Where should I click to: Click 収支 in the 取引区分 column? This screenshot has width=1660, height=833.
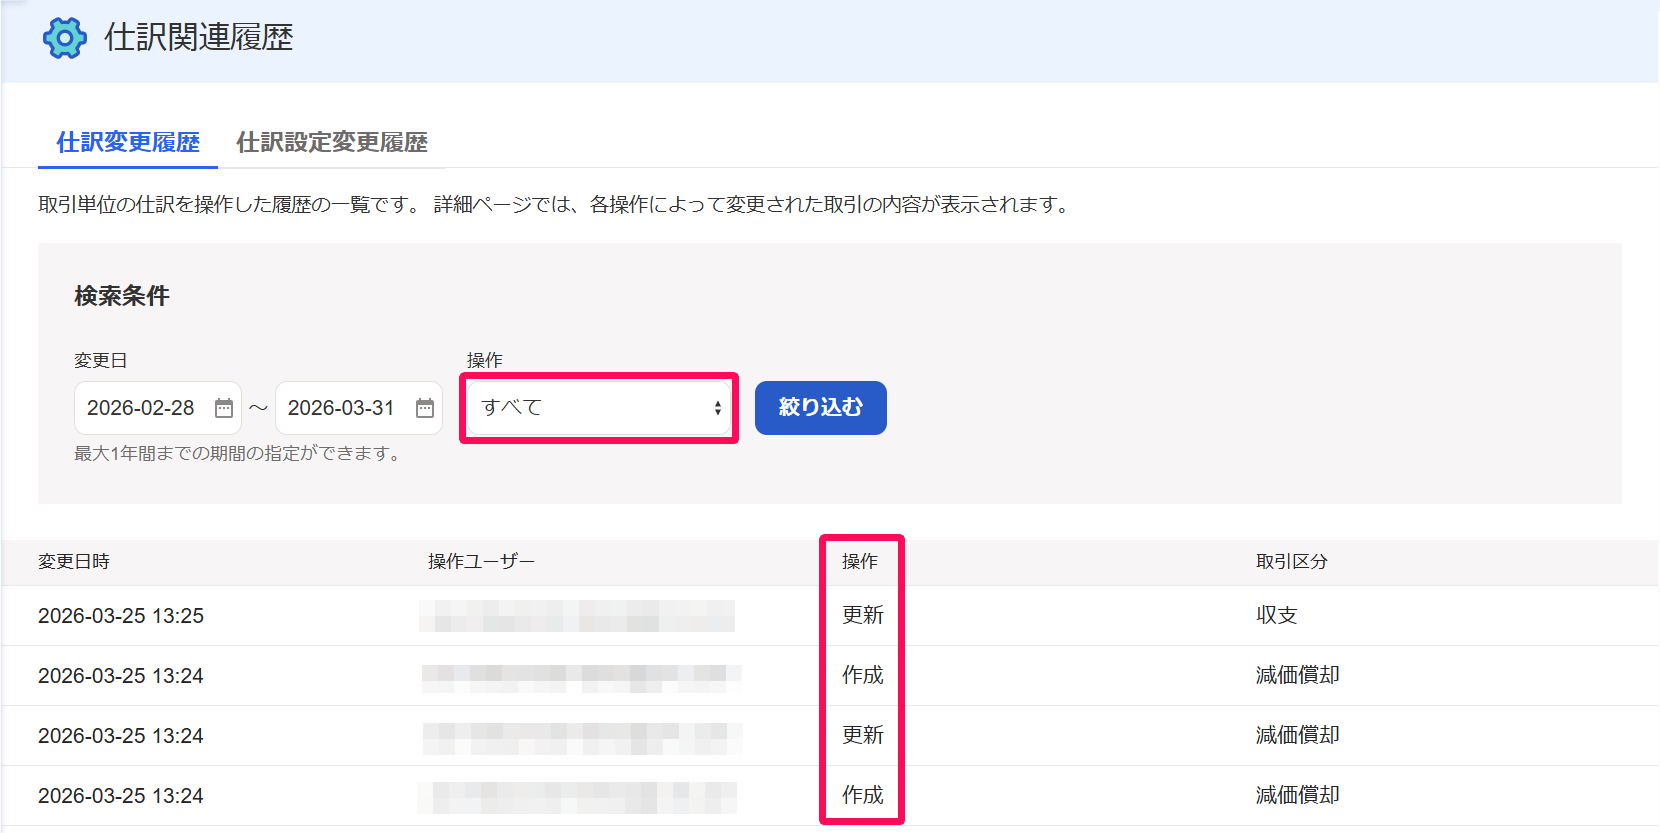pyautogui.click(x=1277, y=616)
